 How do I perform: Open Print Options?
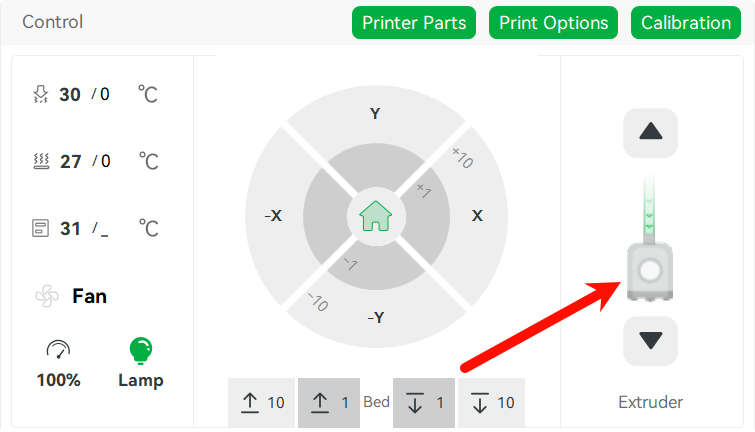tap(553, 23)
